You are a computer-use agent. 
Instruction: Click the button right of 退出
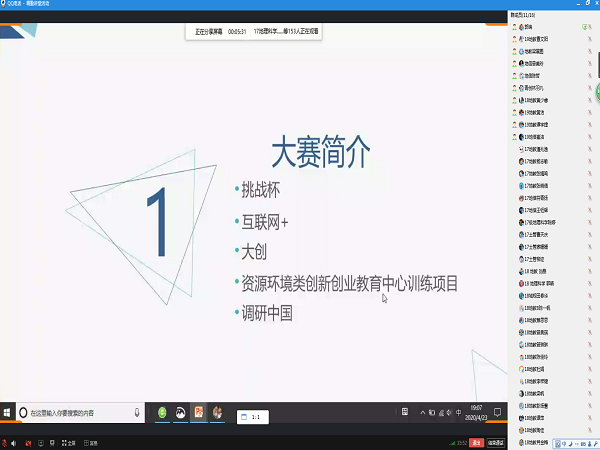point(496,443)
